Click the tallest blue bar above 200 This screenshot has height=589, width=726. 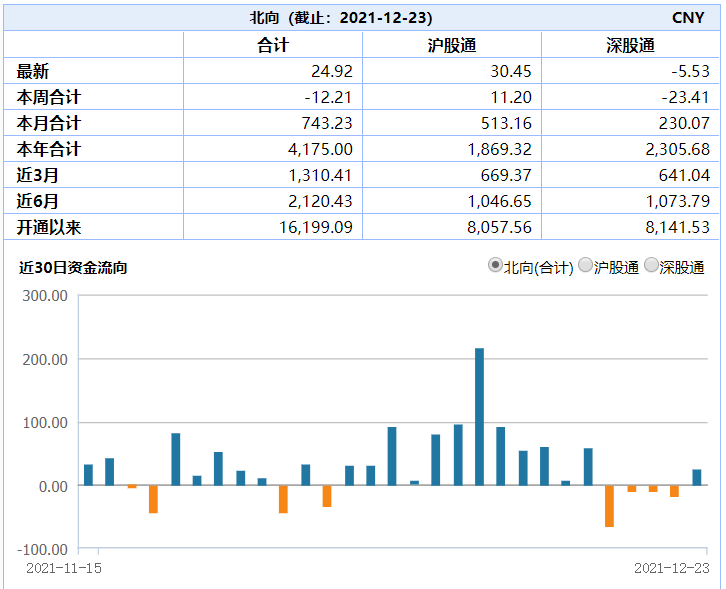coord(479,417)
